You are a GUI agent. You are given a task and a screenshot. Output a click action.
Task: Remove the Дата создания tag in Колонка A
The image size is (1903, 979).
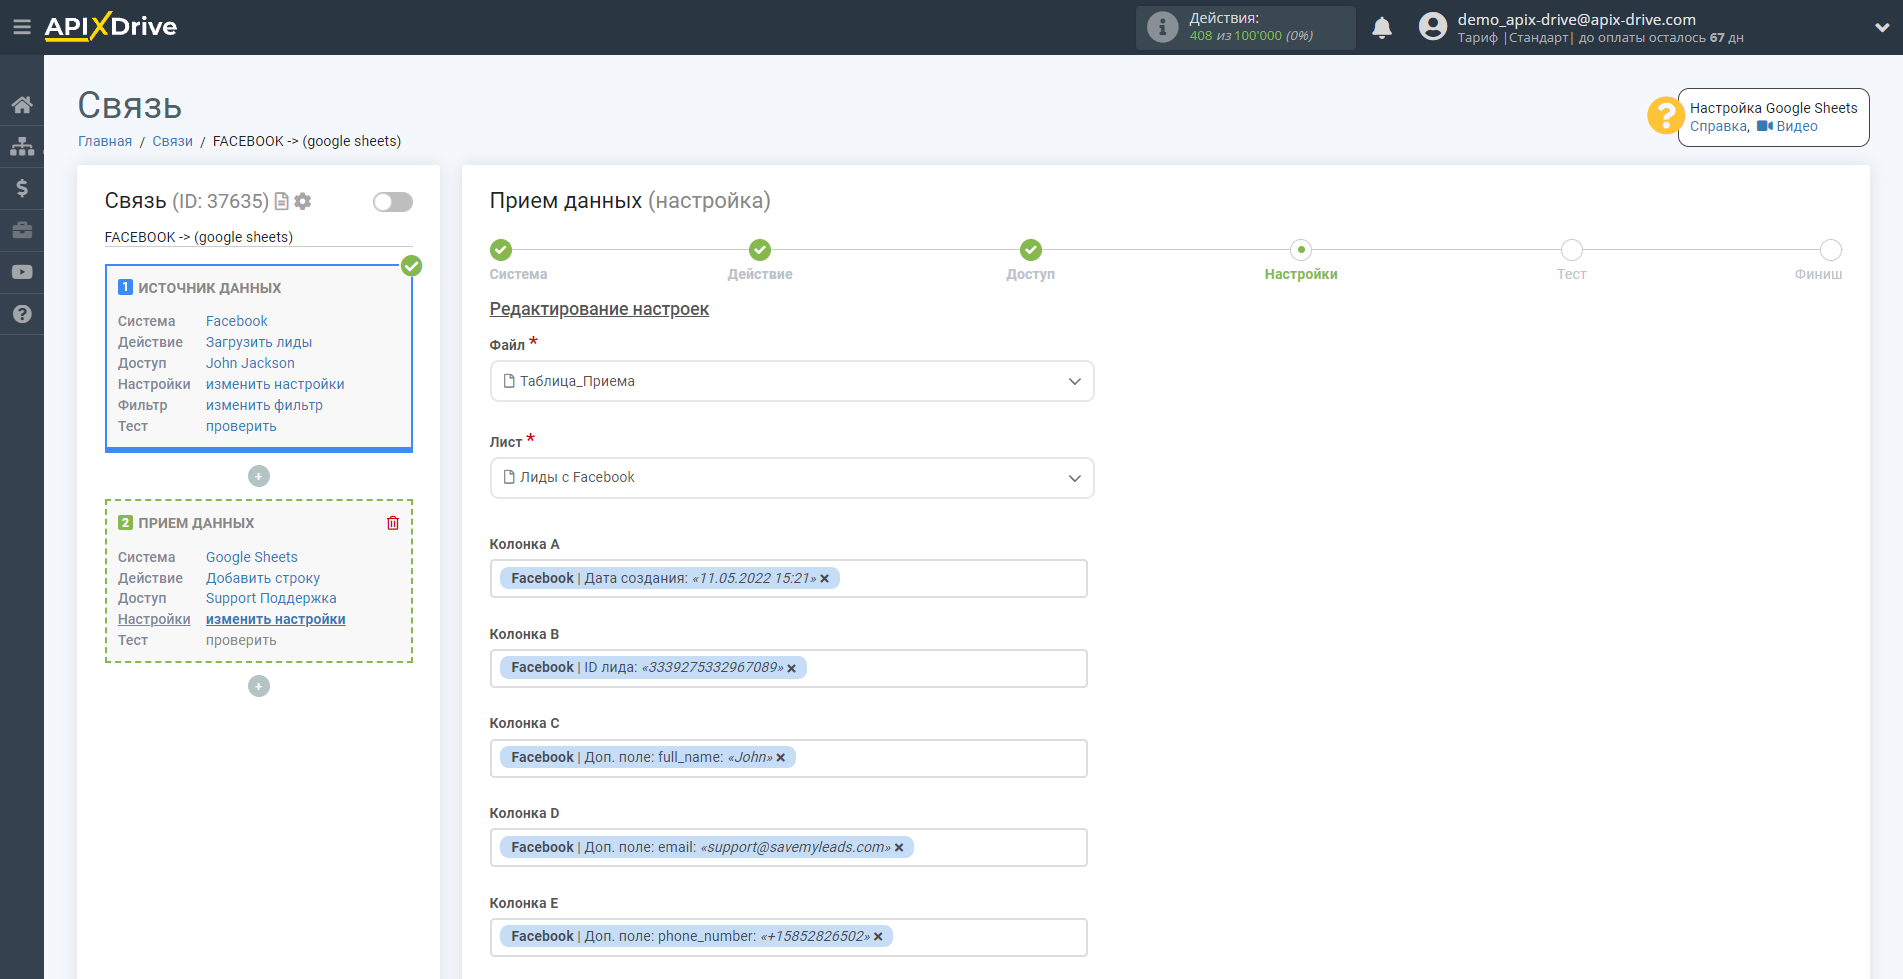pos(825,579)
